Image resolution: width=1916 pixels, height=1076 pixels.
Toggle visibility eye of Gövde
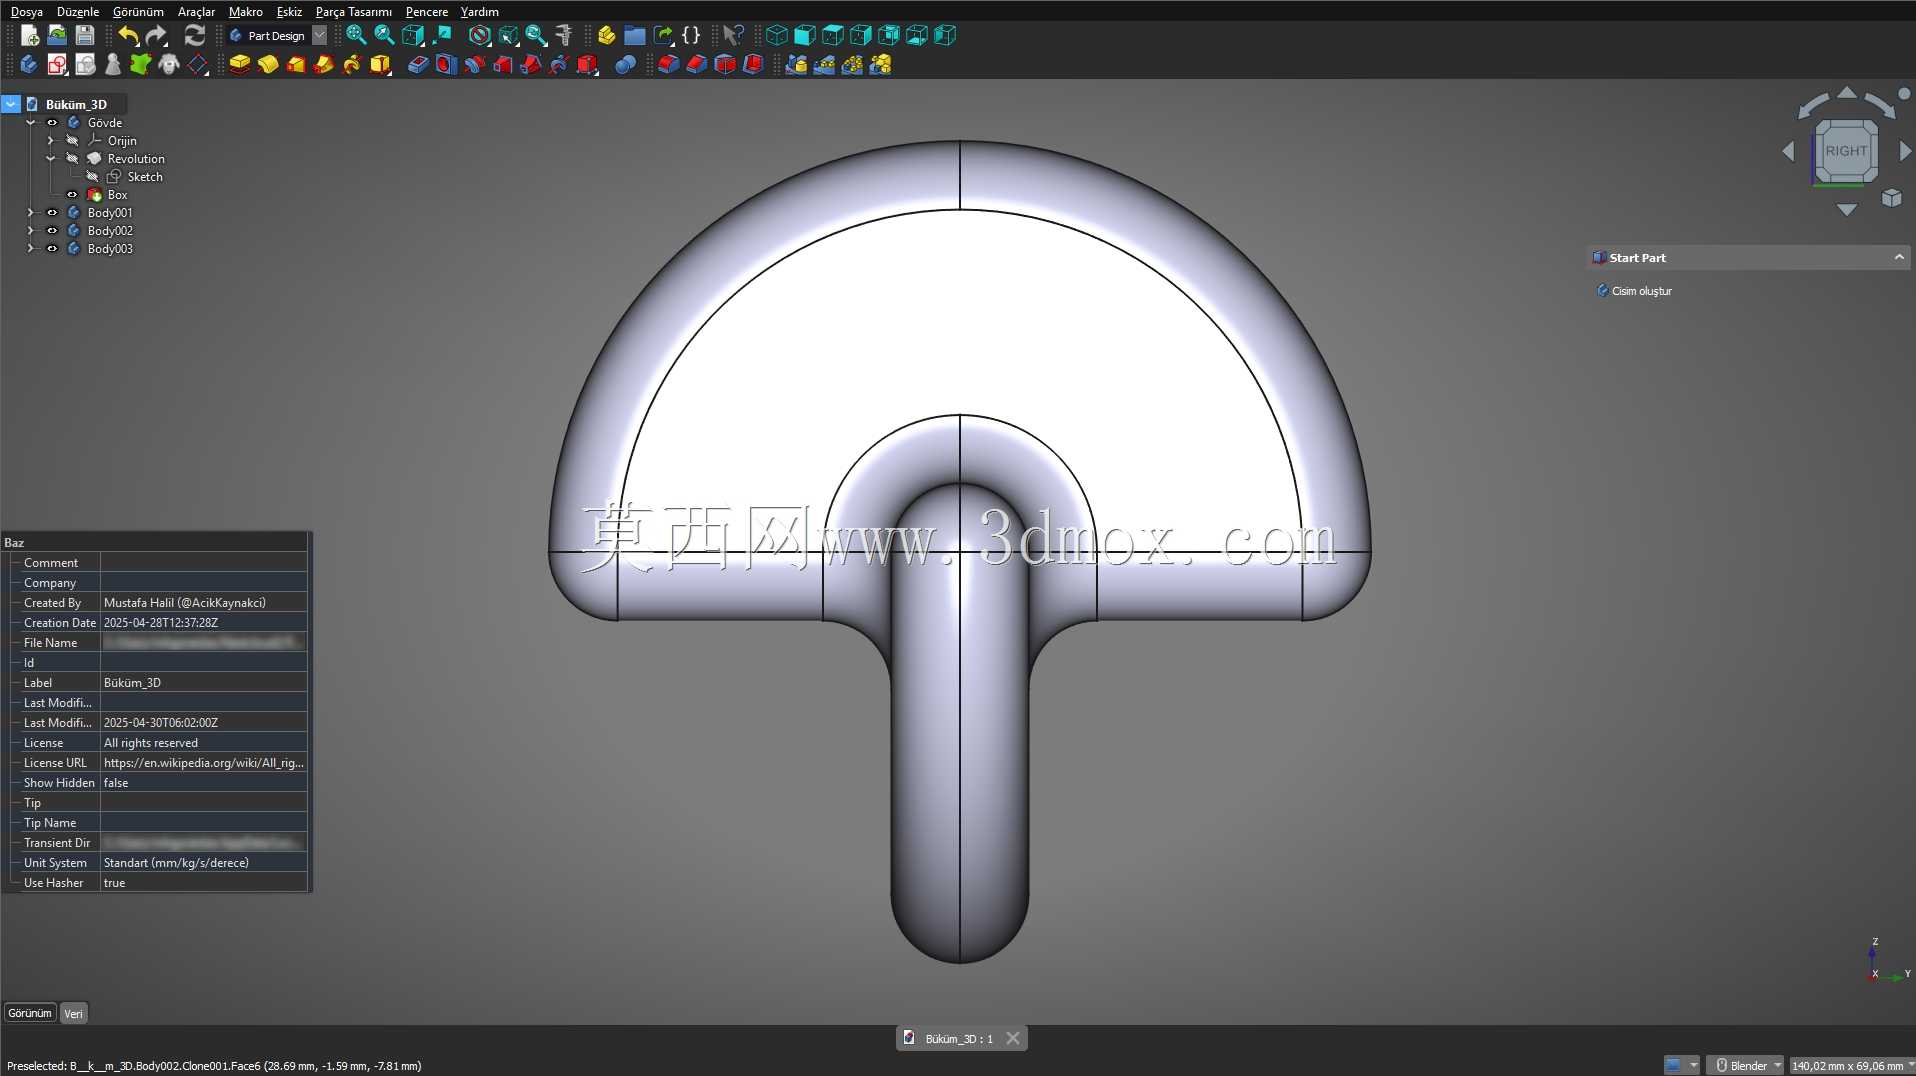pos(52,123)
